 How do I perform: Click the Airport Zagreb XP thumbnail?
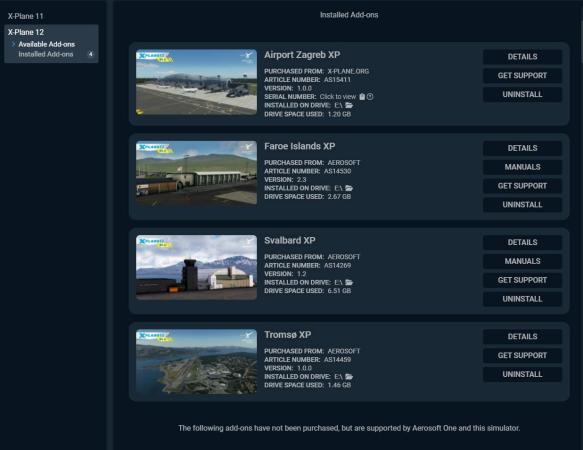(x=196, y=82)
